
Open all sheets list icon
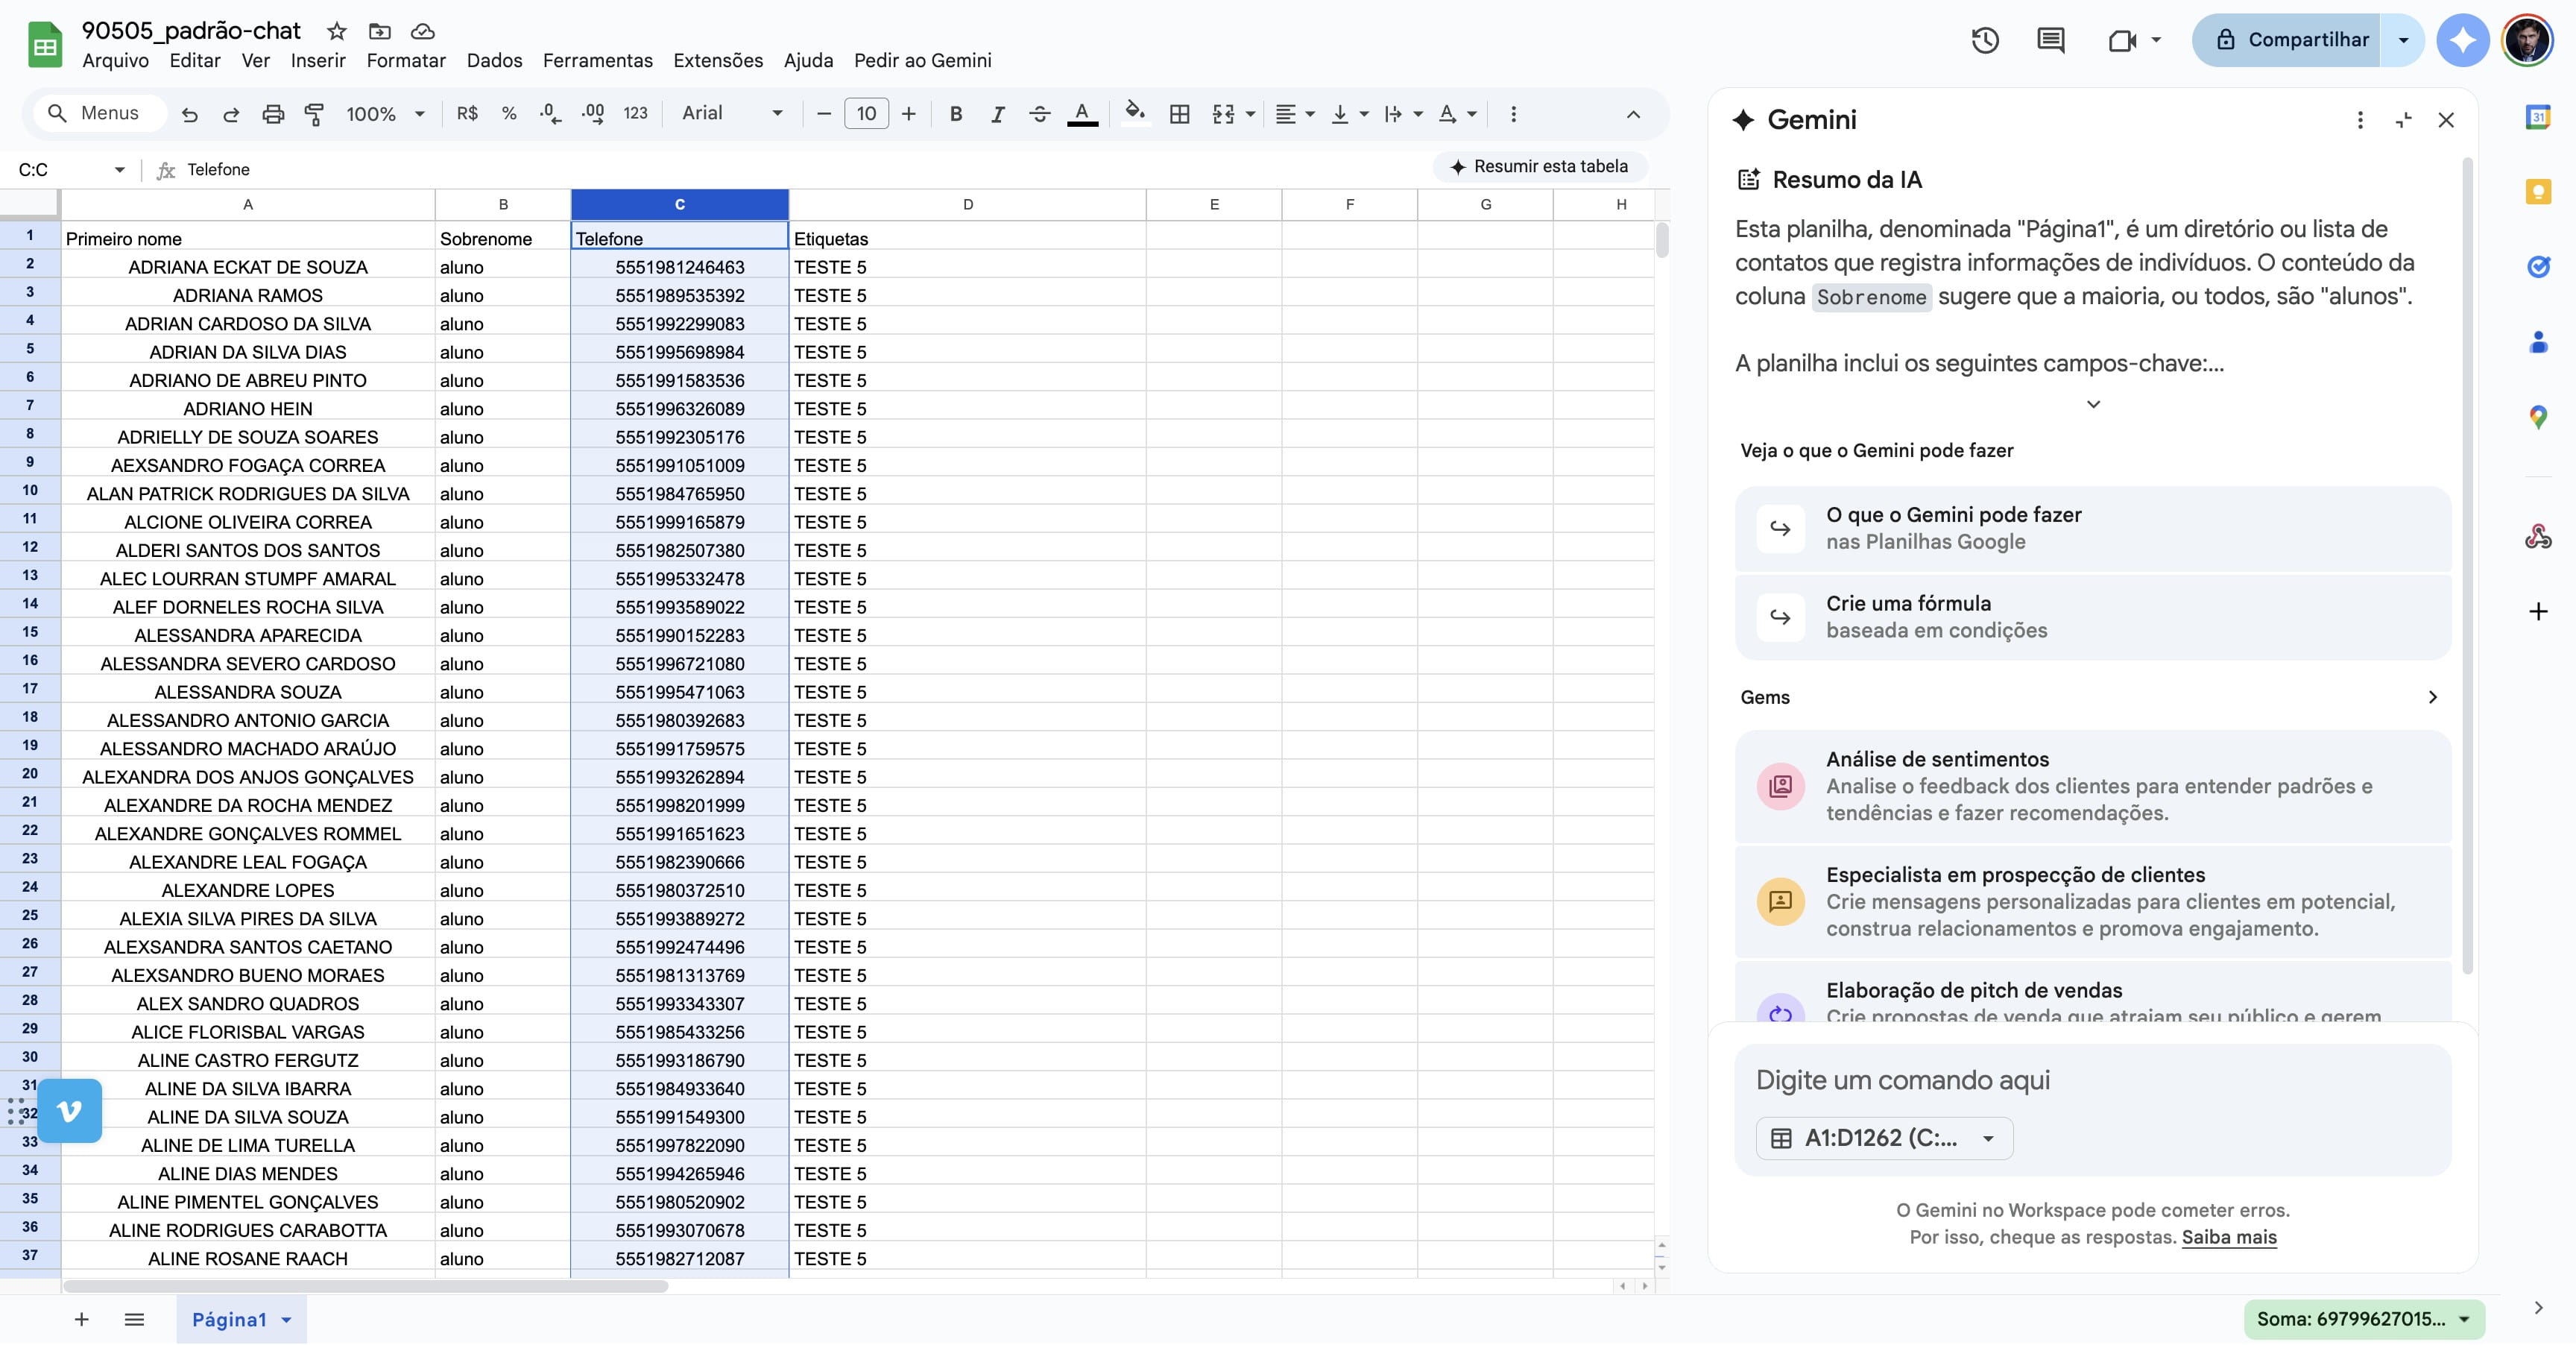tap(134, 1319)
